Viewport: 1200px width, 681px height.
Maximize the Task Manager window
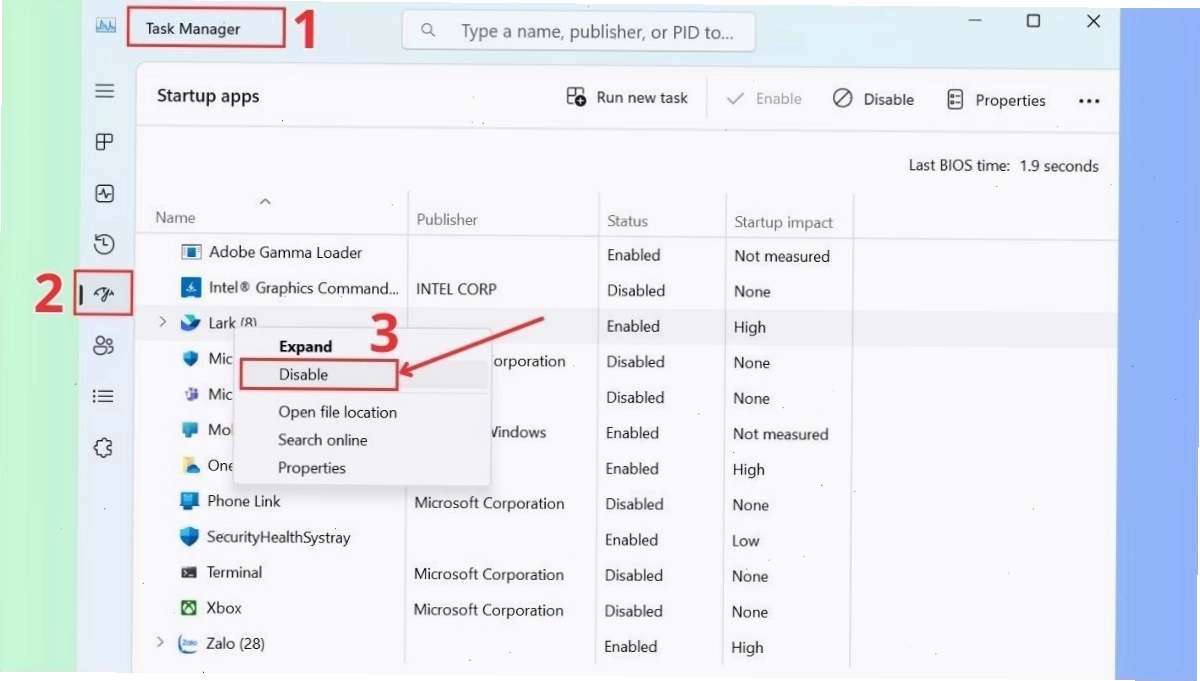1033,21
